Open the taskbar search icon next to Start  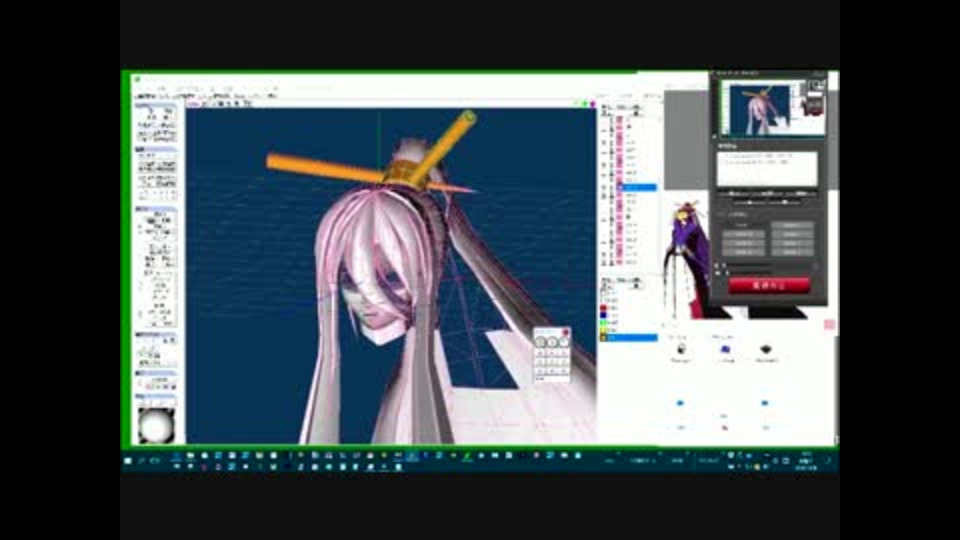[x=141, y=460]
